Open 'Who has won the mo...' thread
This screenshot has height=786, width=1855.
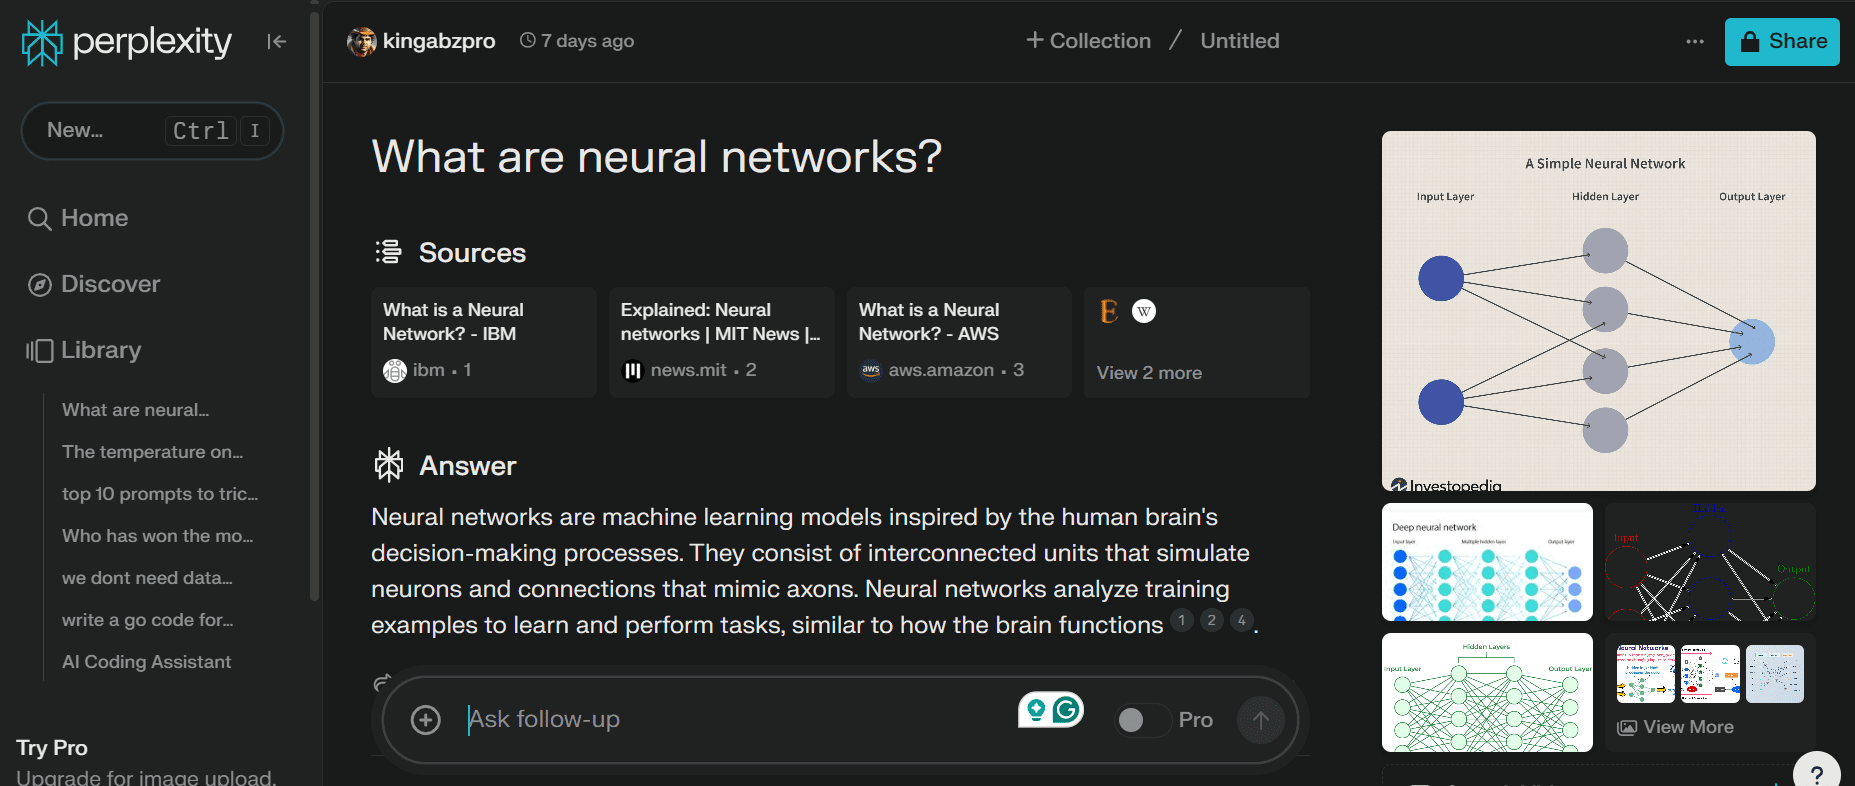(x=157, y=536)
